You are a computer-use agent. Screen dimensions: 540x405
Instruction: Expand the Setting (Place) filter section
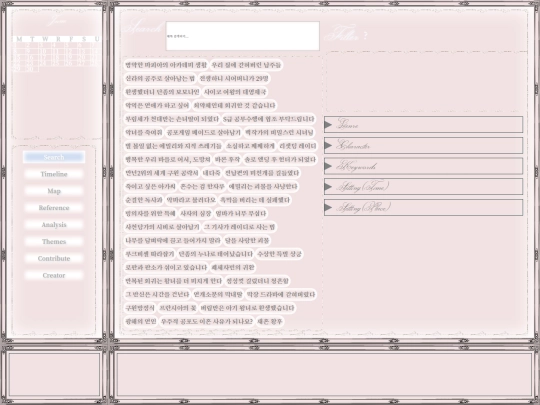[423, 207]
